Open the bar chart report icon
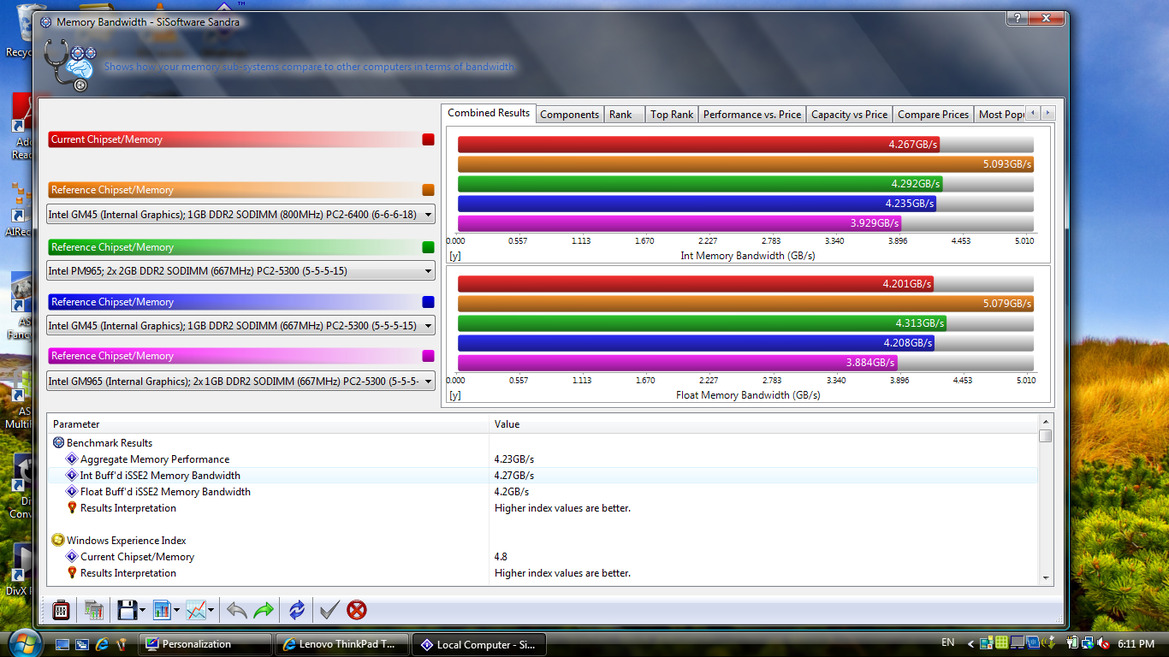This screenshot has width=1169, height=657. [x=161, y=610]
